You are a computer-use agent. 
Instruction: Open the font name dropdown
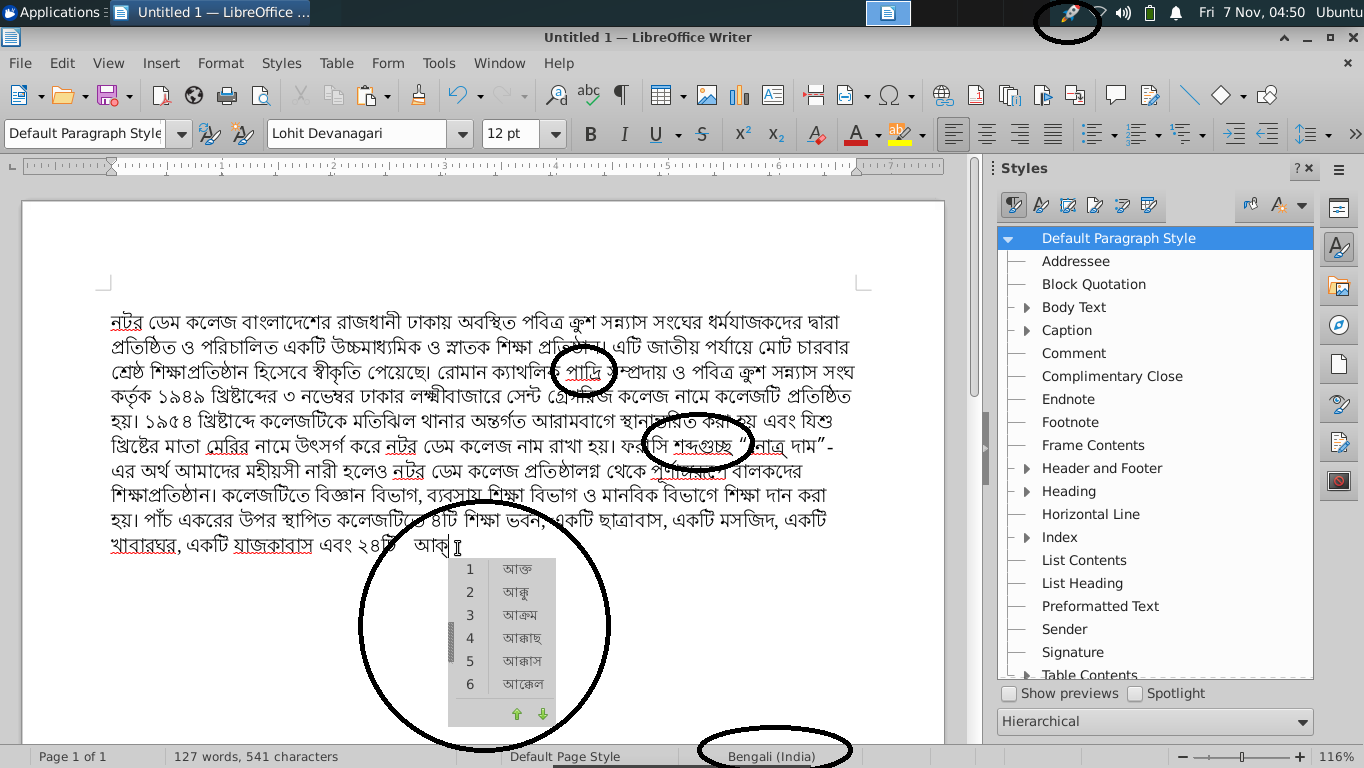click(461, 134)
